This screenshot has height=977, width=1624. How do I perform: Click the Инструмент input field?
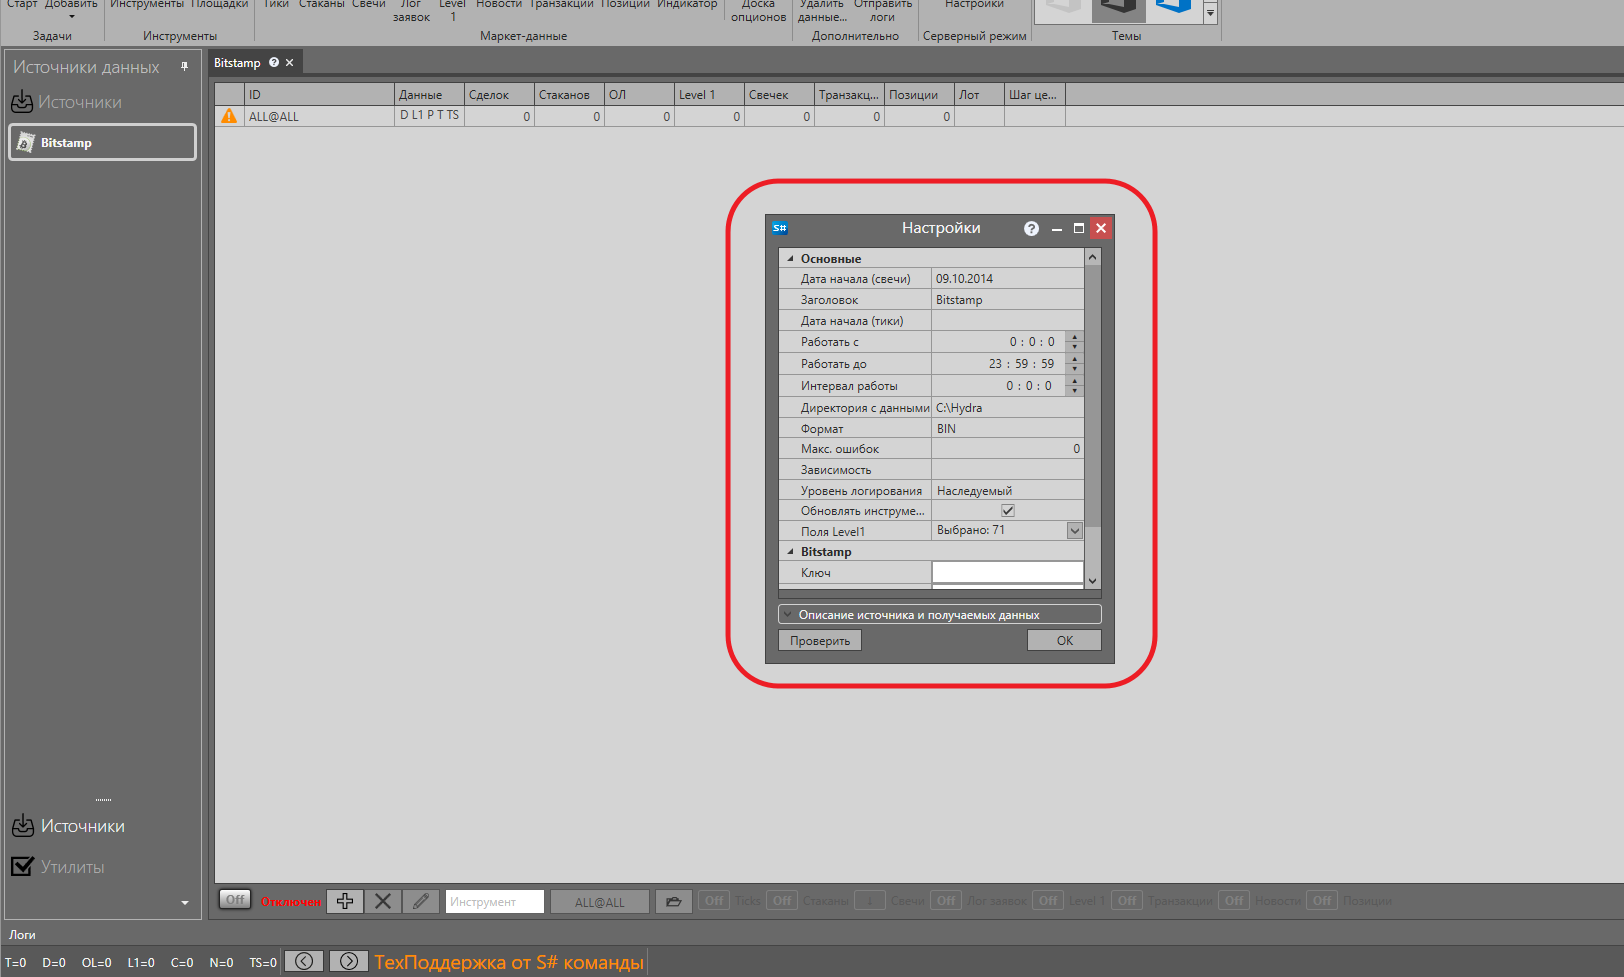click(494, 902)
